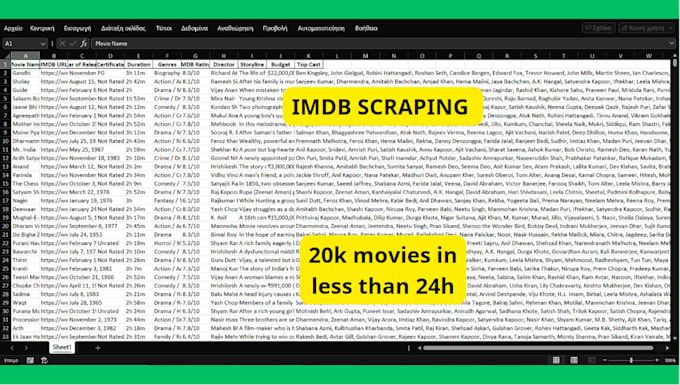
Task: Click the Genres header cell
Action: pos(167,64)
